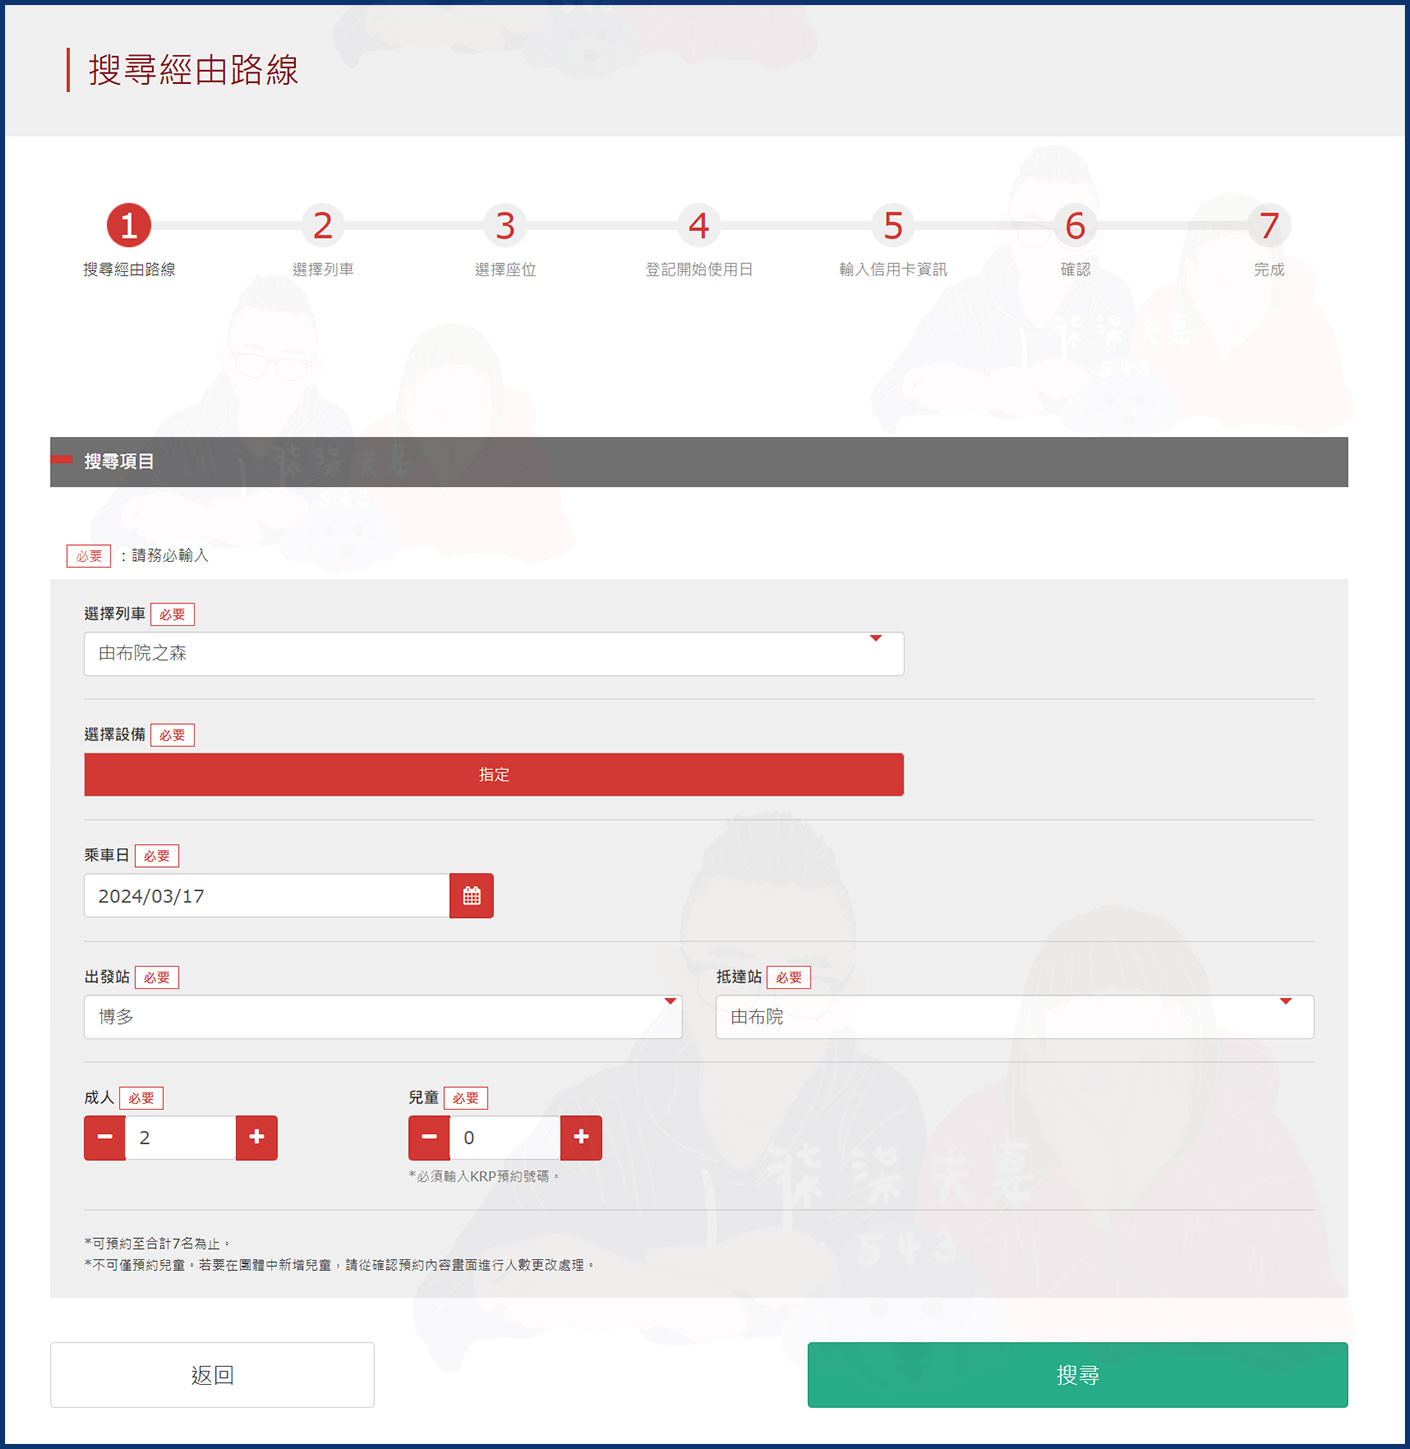
Task: Click the ride date field showing 2024/03/17
Action: 266,895
